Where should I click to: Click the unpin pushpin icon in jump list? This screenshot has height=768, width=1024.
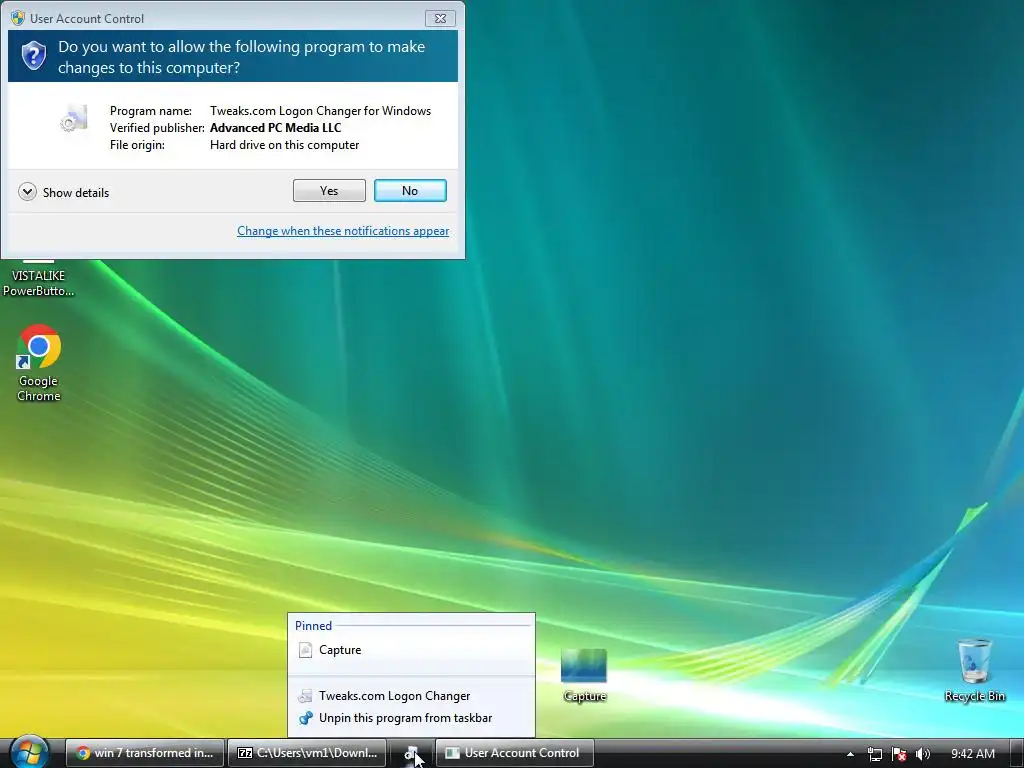[305, 718]
